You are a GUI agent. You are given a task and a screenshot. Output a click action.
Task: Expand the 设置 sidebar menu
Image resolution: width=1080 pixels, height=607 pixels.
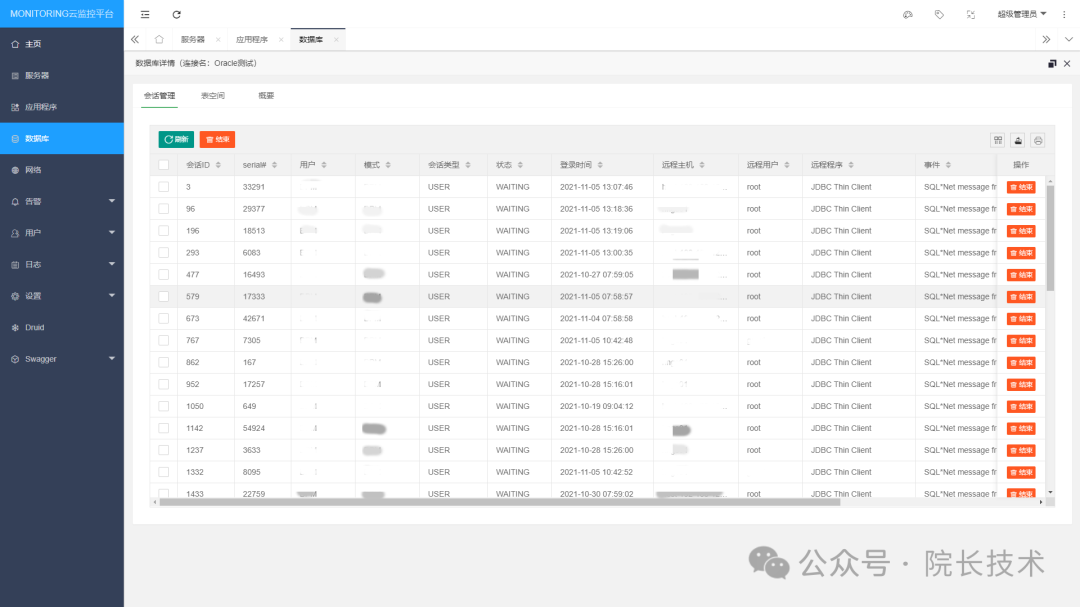coord(62,296)
